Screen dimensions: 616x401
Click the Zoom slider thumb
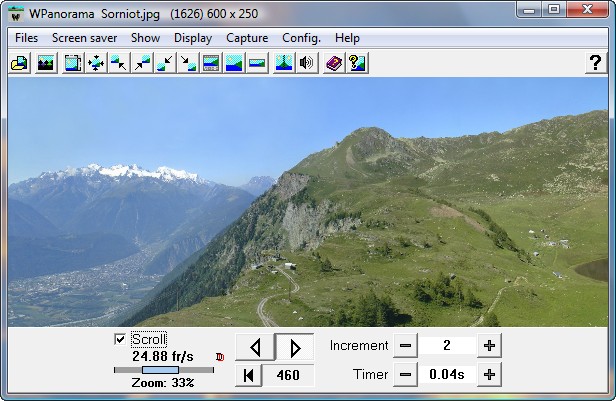(x=160, y=370)
